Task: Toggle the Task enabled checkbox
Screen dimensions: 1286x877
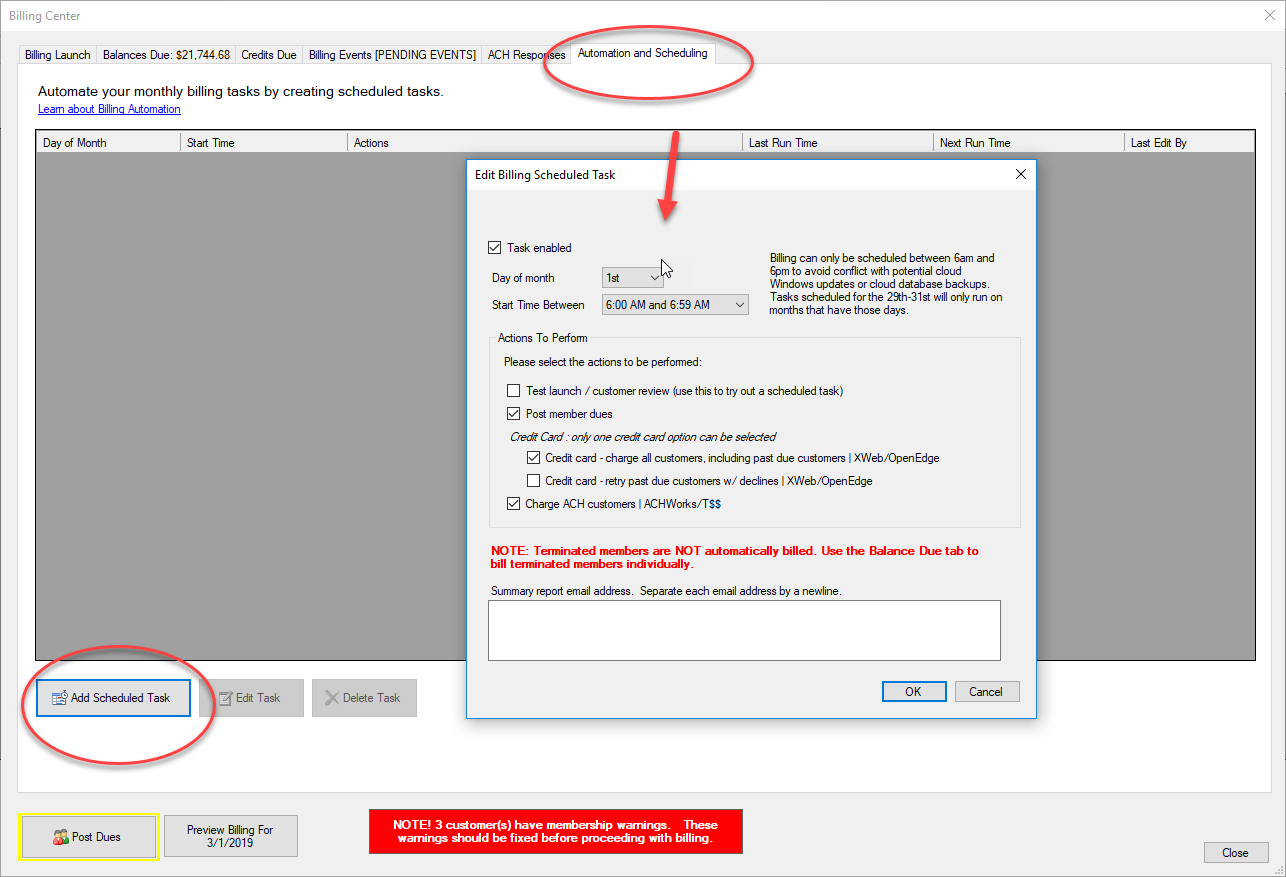Action: click(494, 248)
